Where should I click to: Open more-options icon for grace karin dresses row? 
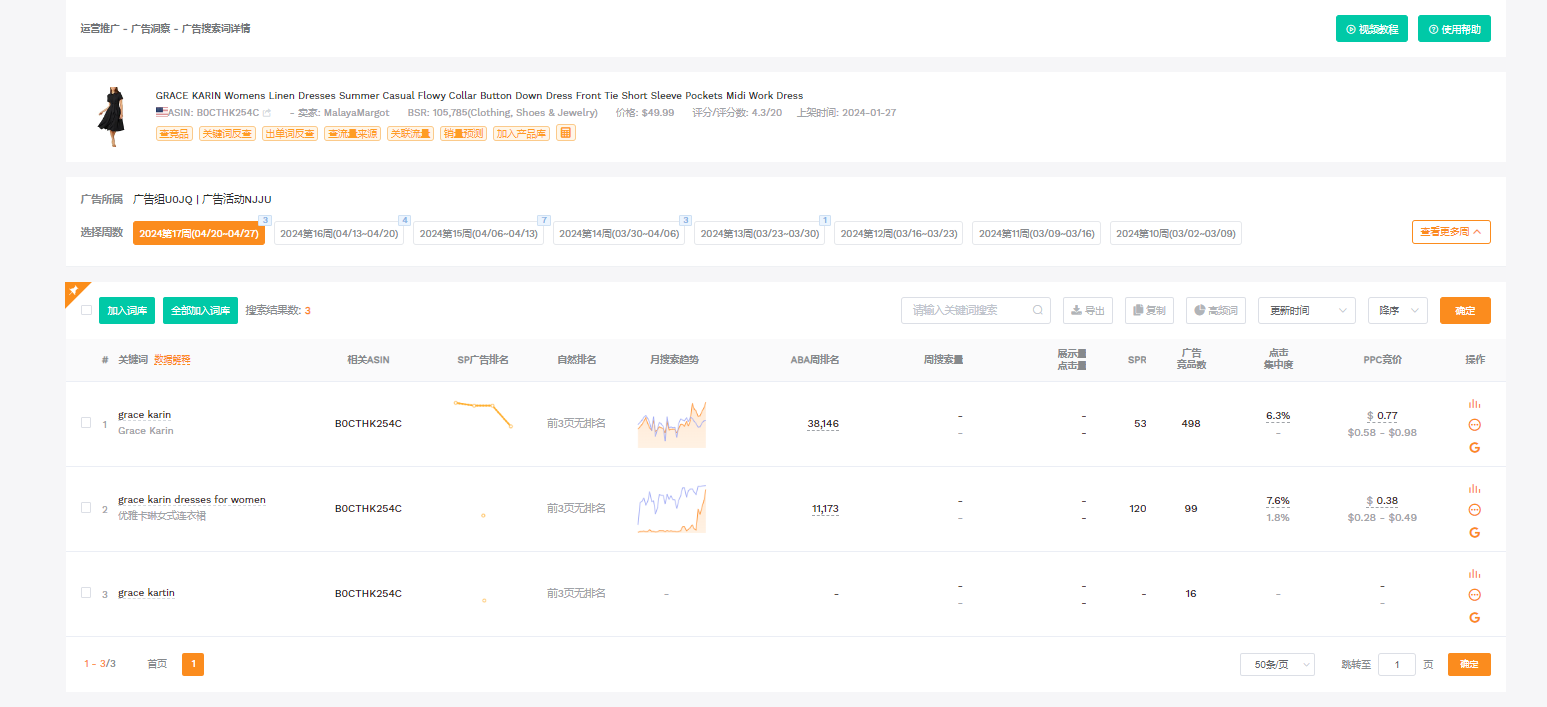click(1474, 510)
